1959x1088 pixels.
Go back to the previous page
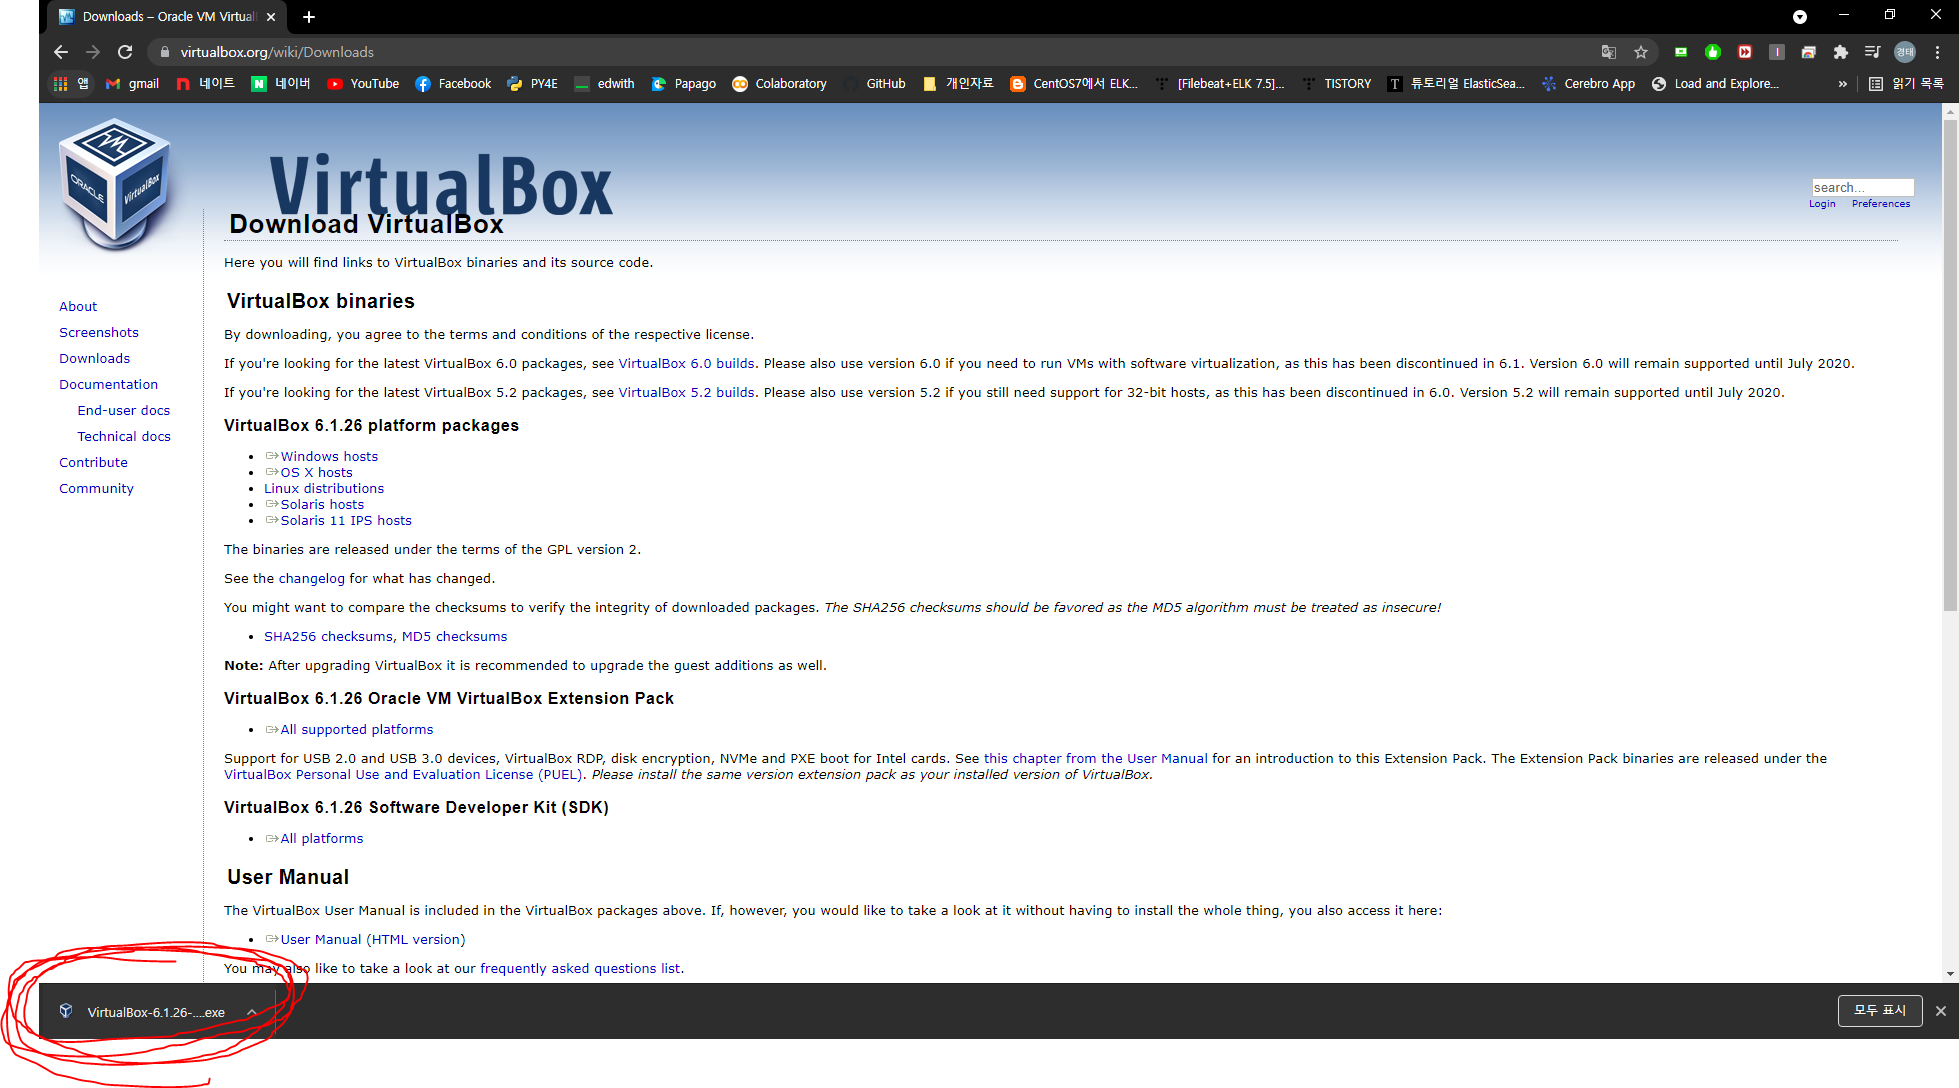[x=61, y=52]
